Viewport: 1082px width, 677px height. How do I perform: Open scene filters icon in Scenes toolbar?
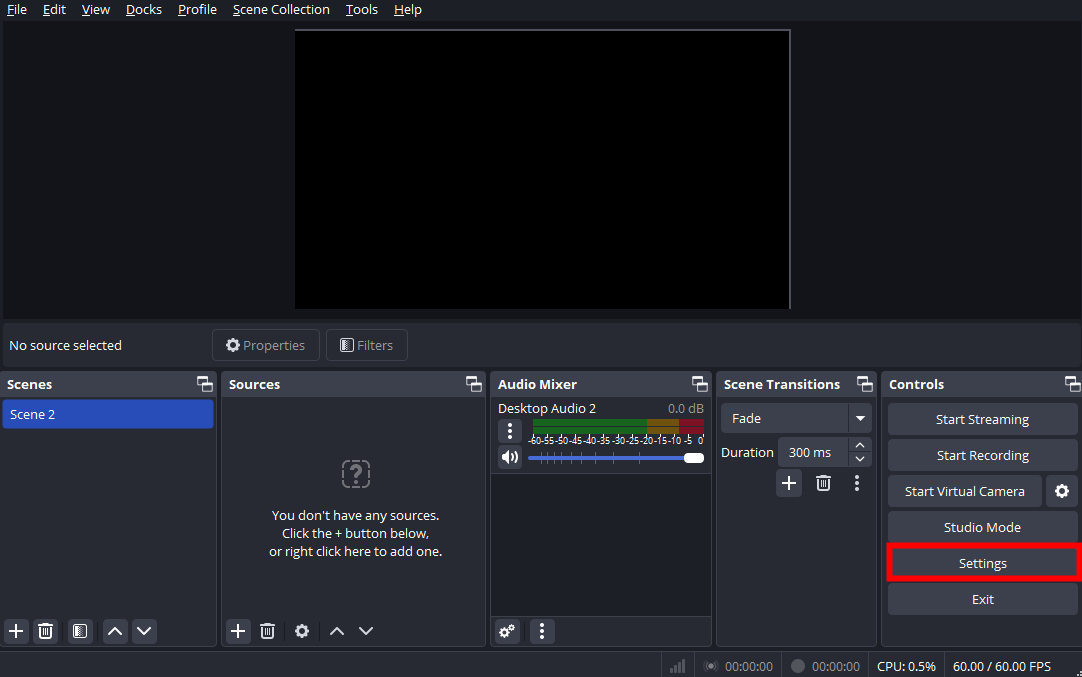(80, 631)
